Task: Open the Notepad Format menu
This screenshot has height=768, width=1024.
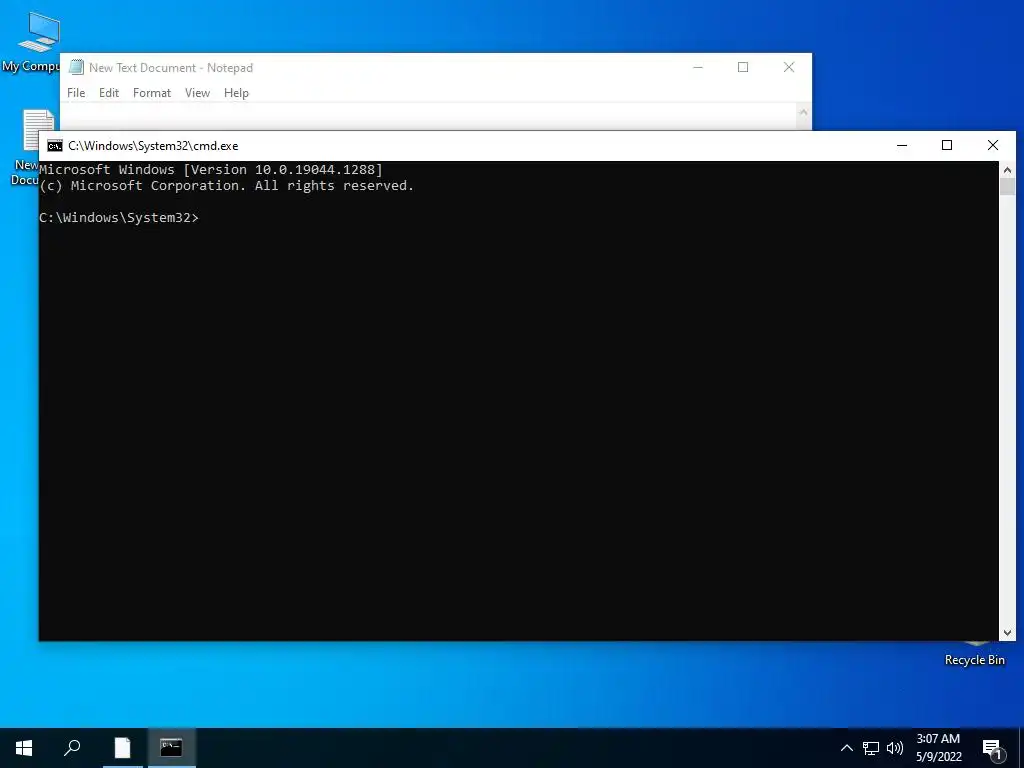Action: pos(152,93)
